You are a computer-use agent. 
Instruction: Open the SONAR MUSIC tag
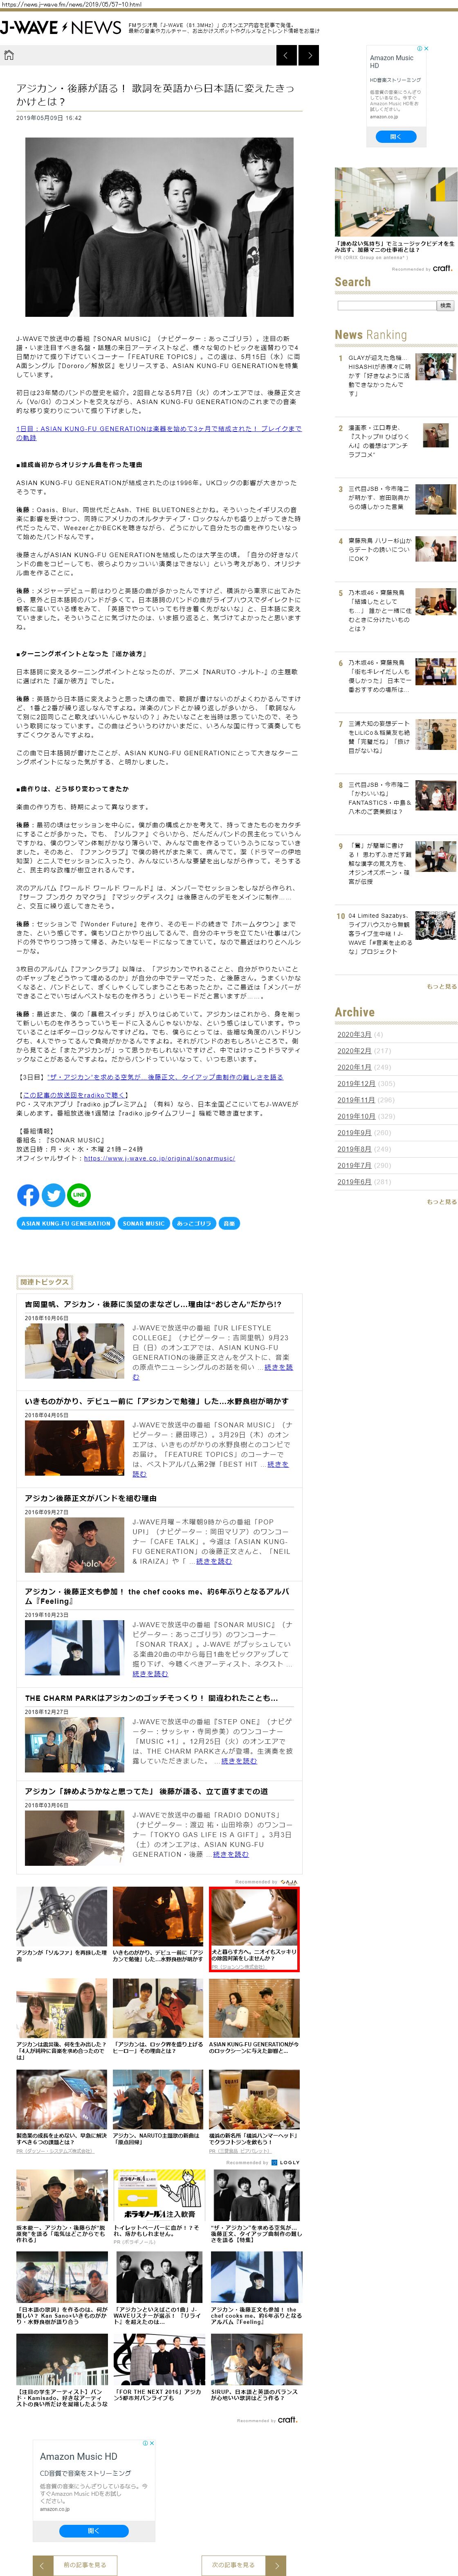pos(143,1223)
